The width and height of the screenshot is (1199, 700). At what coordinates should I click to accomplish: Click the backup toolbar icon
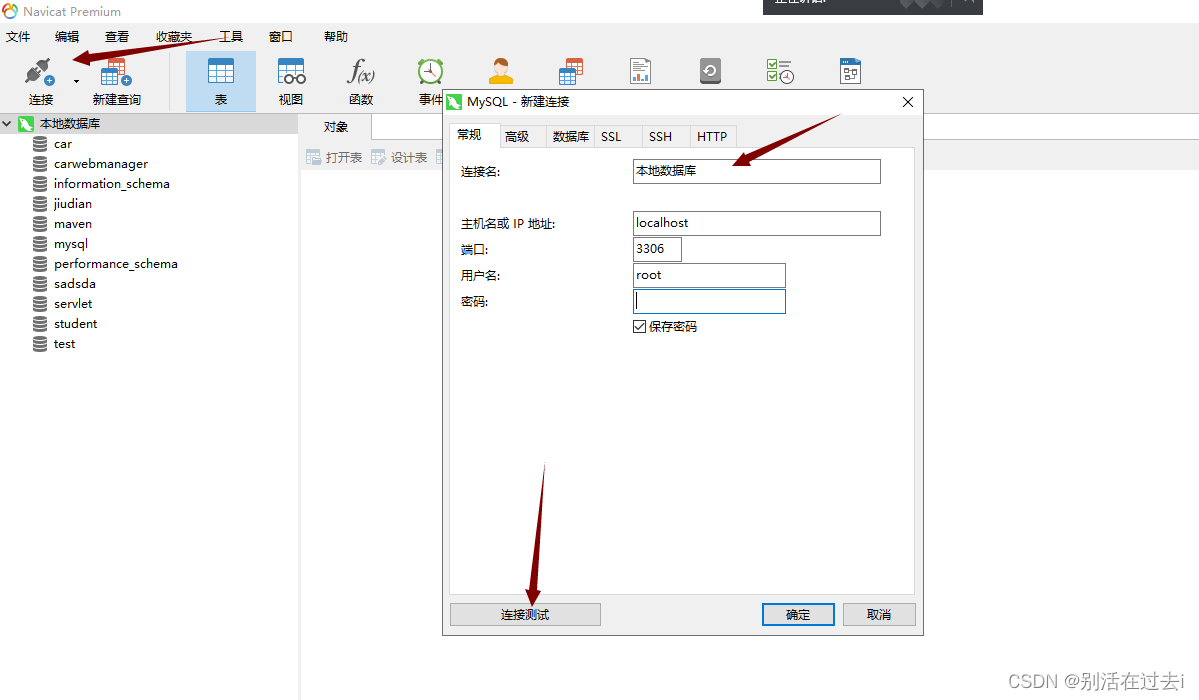tap(710, 71)
